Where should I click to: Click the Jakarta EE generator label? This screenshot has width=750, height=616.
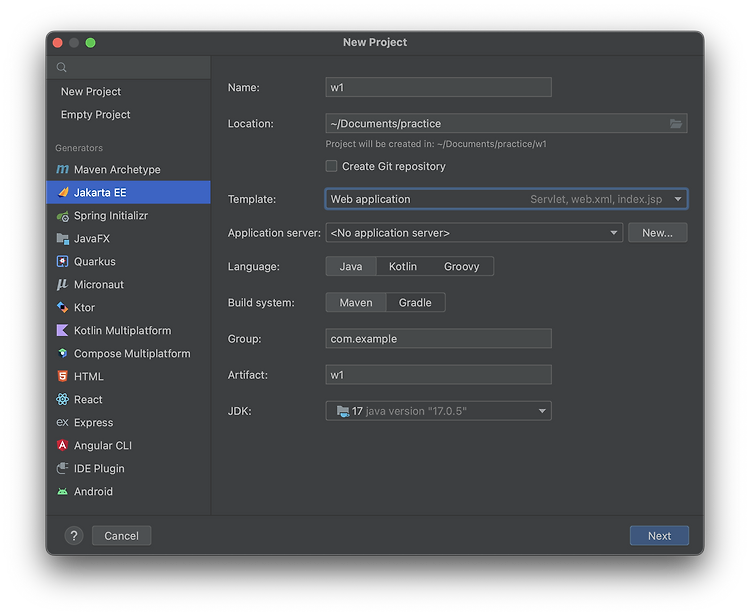100,192
